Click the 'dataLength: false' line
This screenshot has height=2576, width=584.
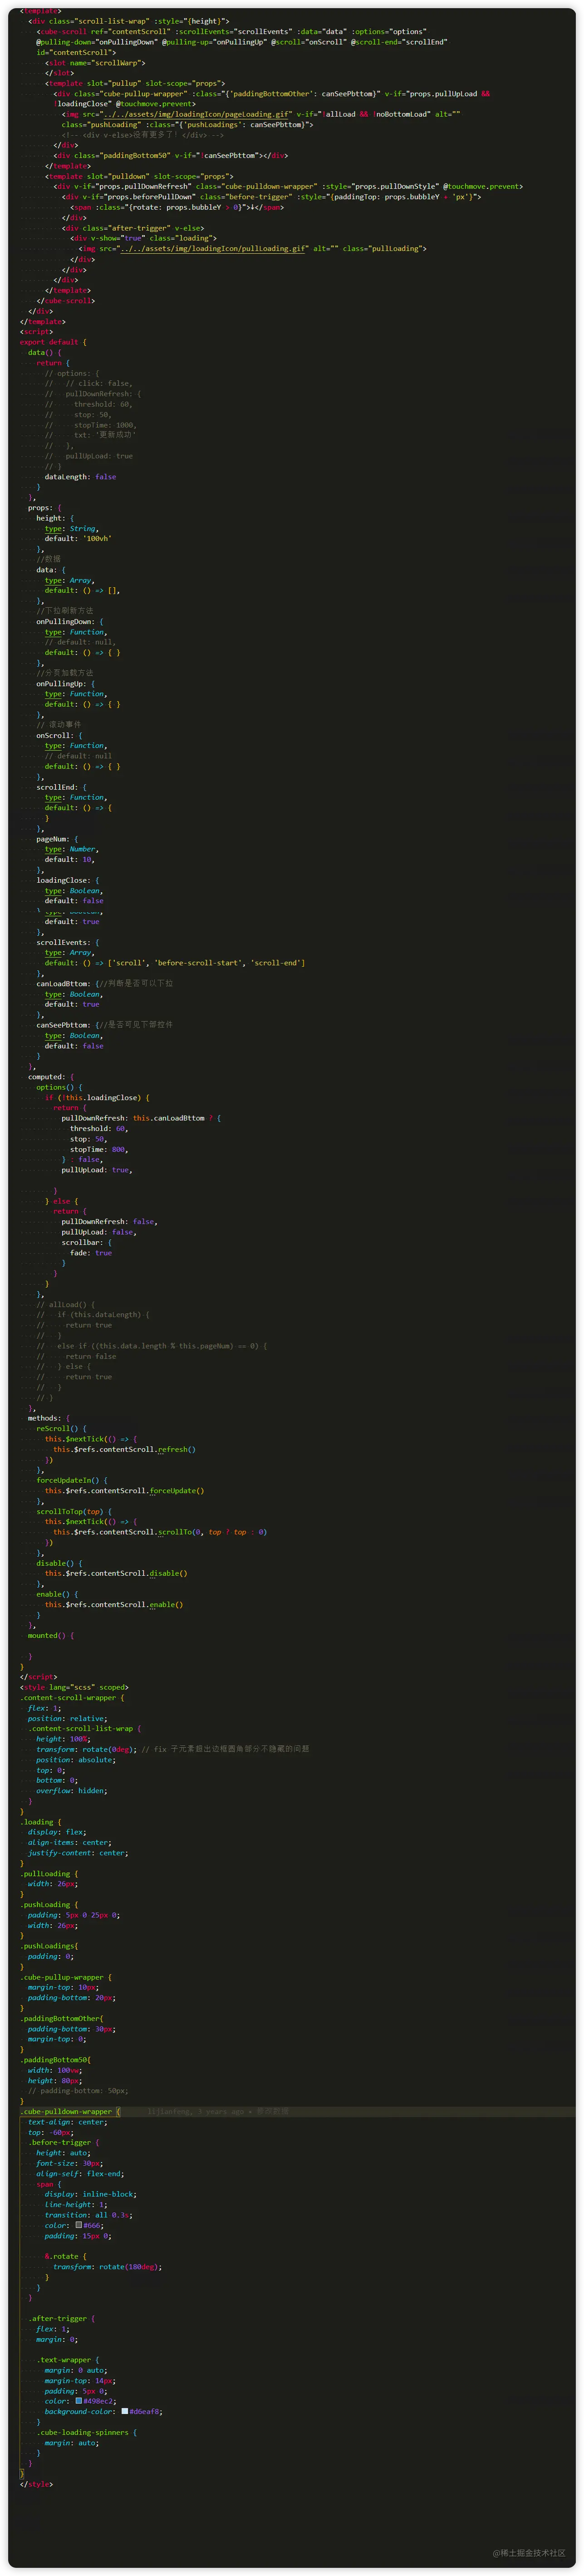tap(80, 477)
